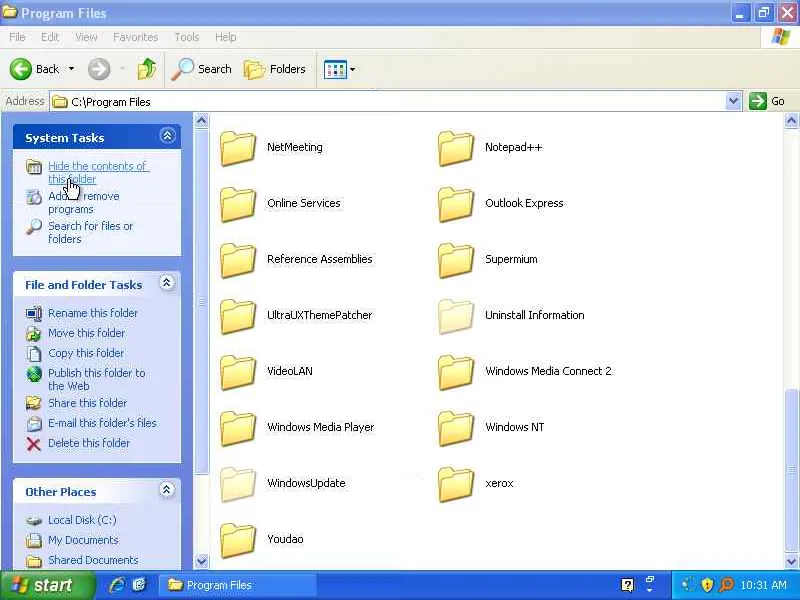The width and height of the screenshot is (800, 600).
Task: Select the VideoLAN folder icon
Action: point(238,372)
